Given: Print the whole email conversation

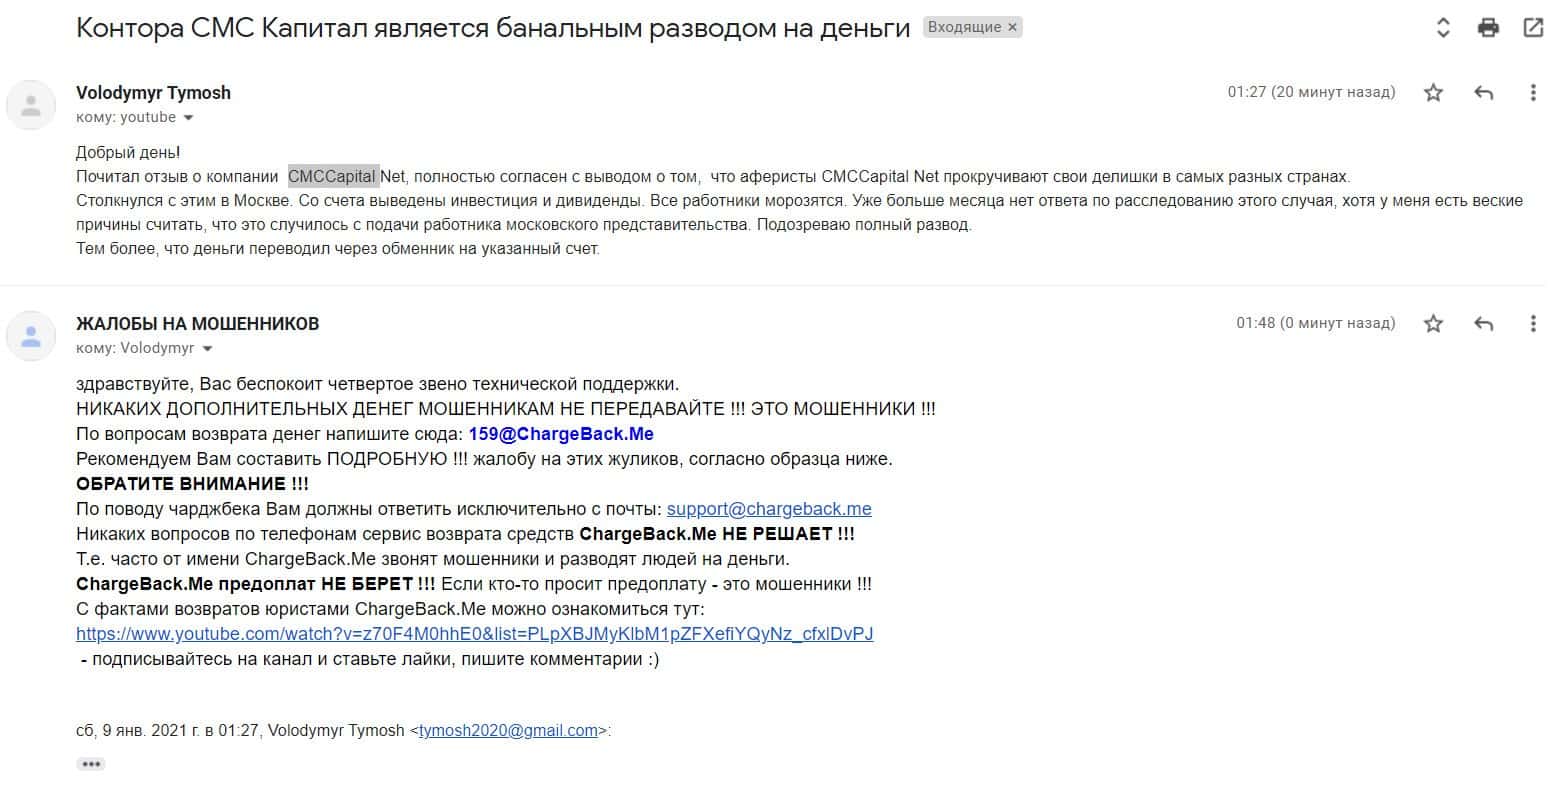Looking at the screenshot, I should click(1488, 28).
